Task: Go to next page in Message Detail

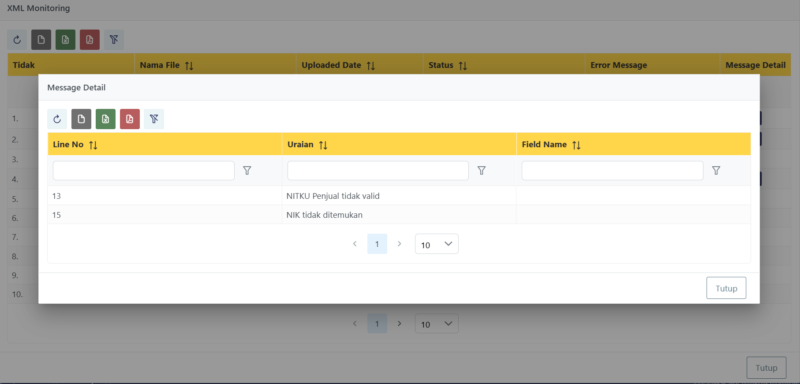Action: click(x=399, y=244)
